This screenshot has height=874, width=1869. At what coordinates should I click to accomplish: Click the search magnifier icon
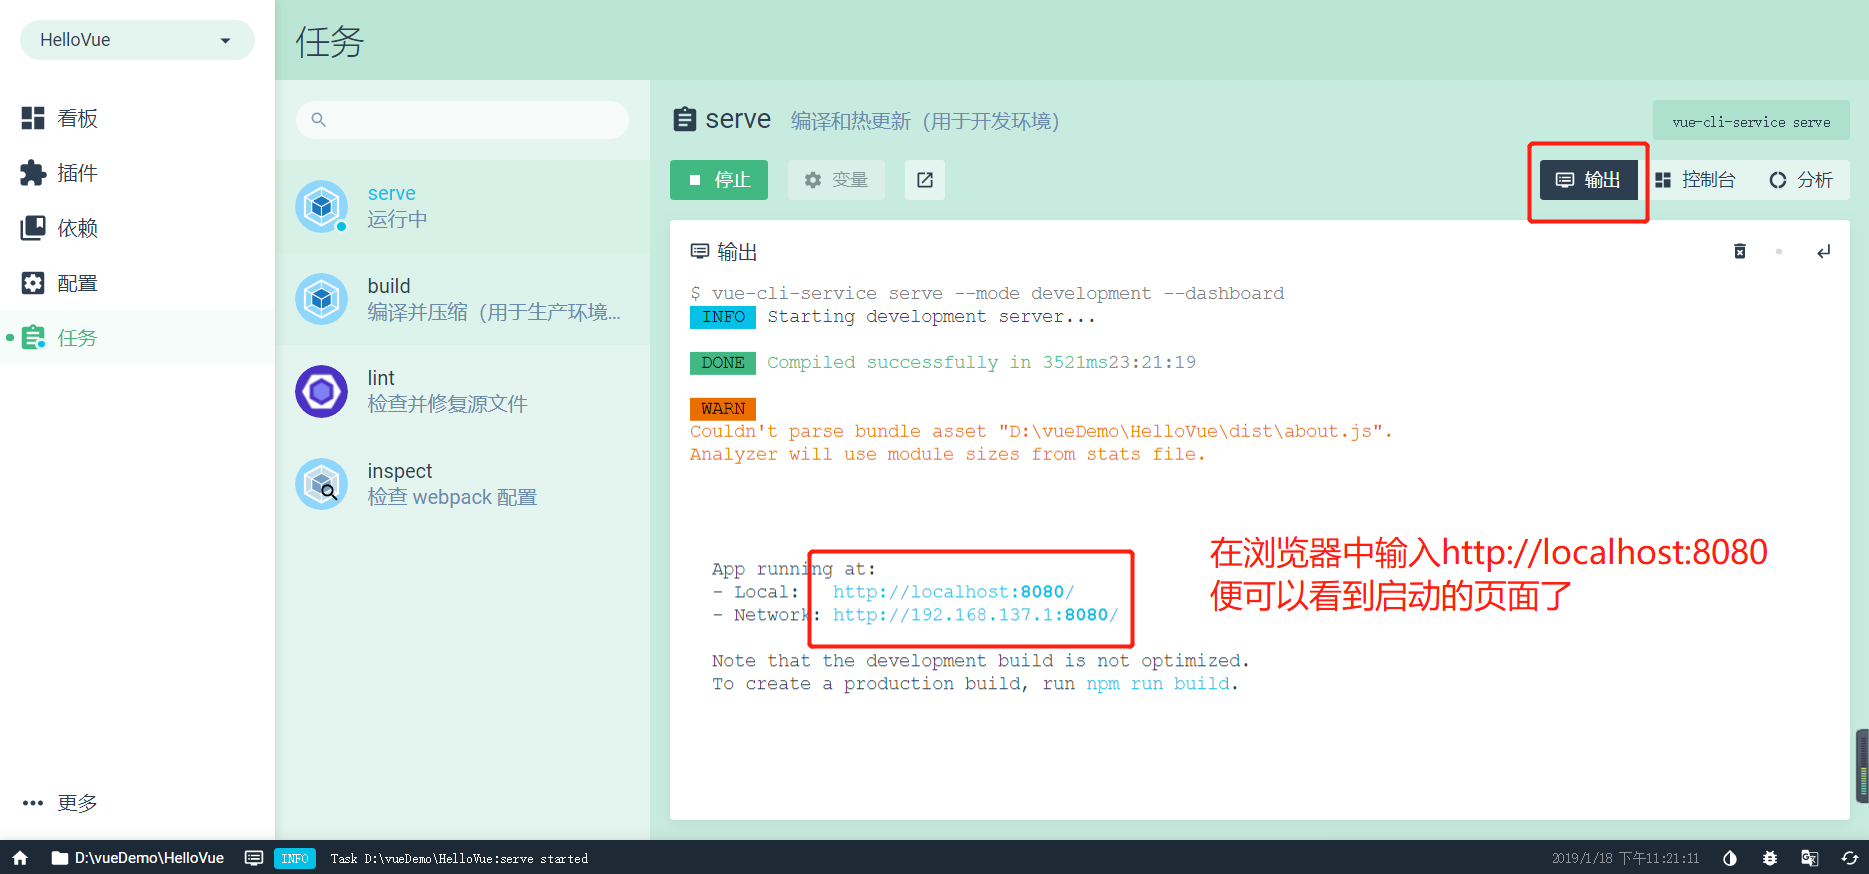coord(318,120)
